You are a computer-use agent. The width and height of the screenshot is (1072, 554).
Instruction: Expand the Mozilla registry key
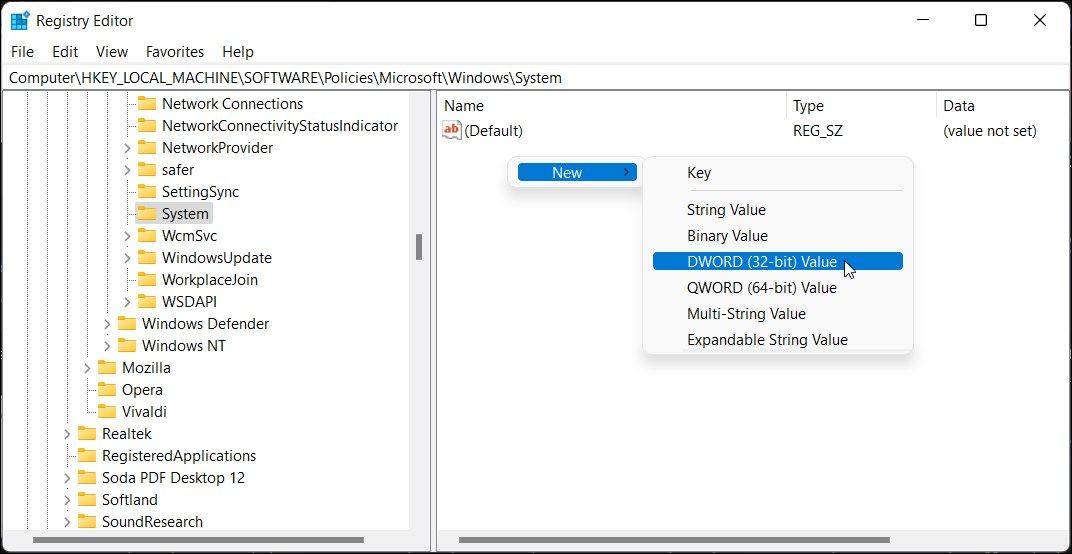pos(87,368)
